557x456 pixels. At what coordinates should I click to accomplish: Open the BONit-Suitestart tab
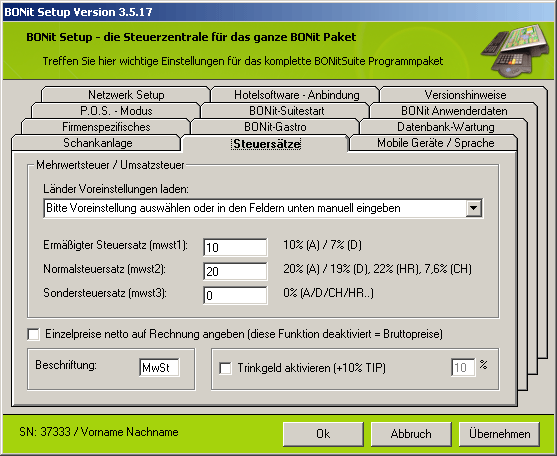(286, 111)
